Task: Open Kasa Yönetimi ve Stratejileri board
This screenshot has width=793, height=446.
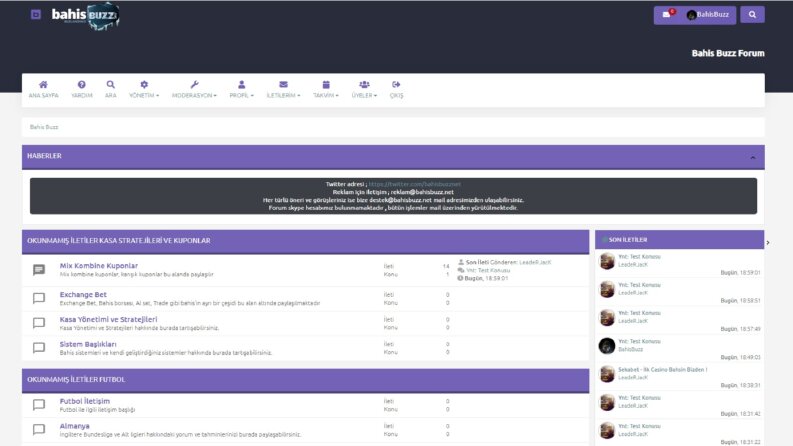Action: (108, 319)
